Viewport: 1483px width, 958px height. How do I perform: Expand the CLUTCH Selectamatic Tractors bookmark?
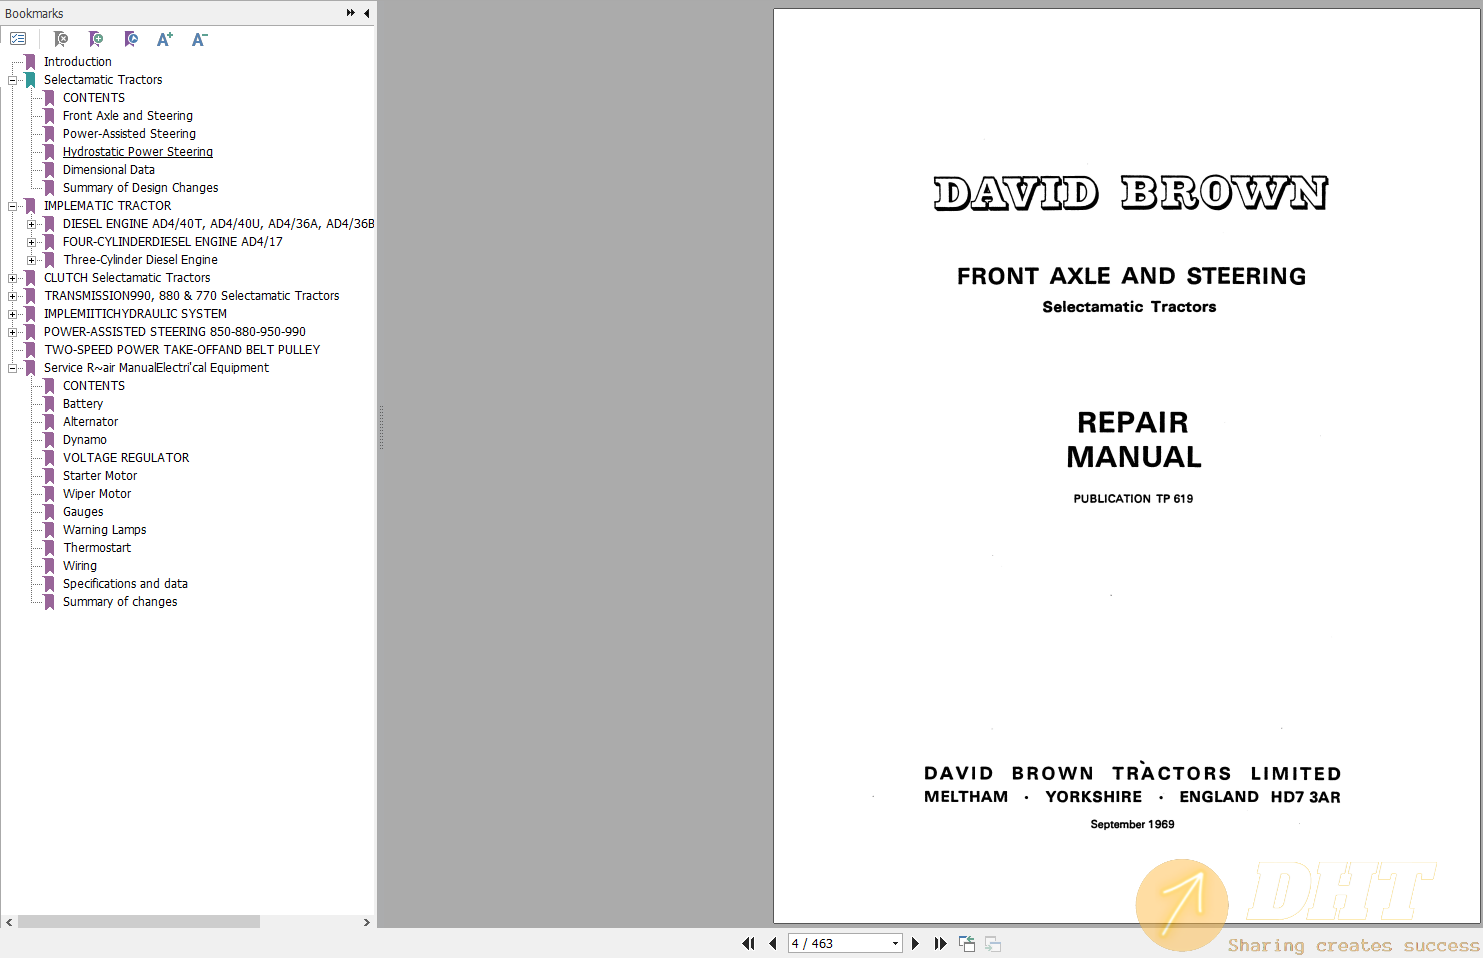pyautogui.click(x=12, y=277)
